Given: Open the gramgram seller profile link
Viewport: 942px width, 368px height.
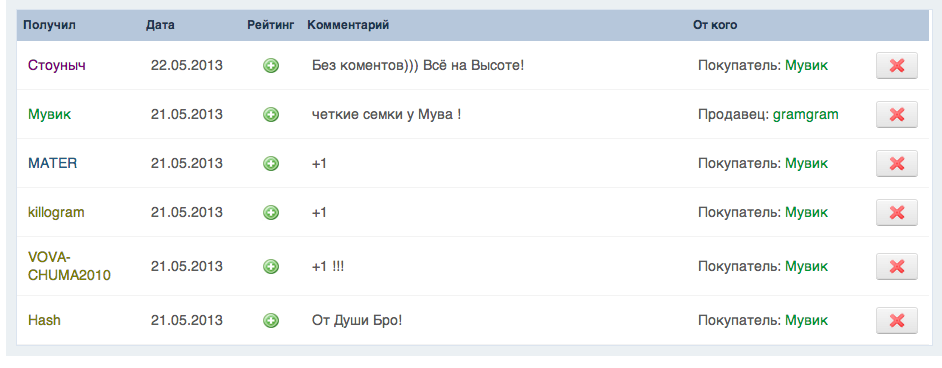Looking at the screenshot, I should click(x=806, y=114).
